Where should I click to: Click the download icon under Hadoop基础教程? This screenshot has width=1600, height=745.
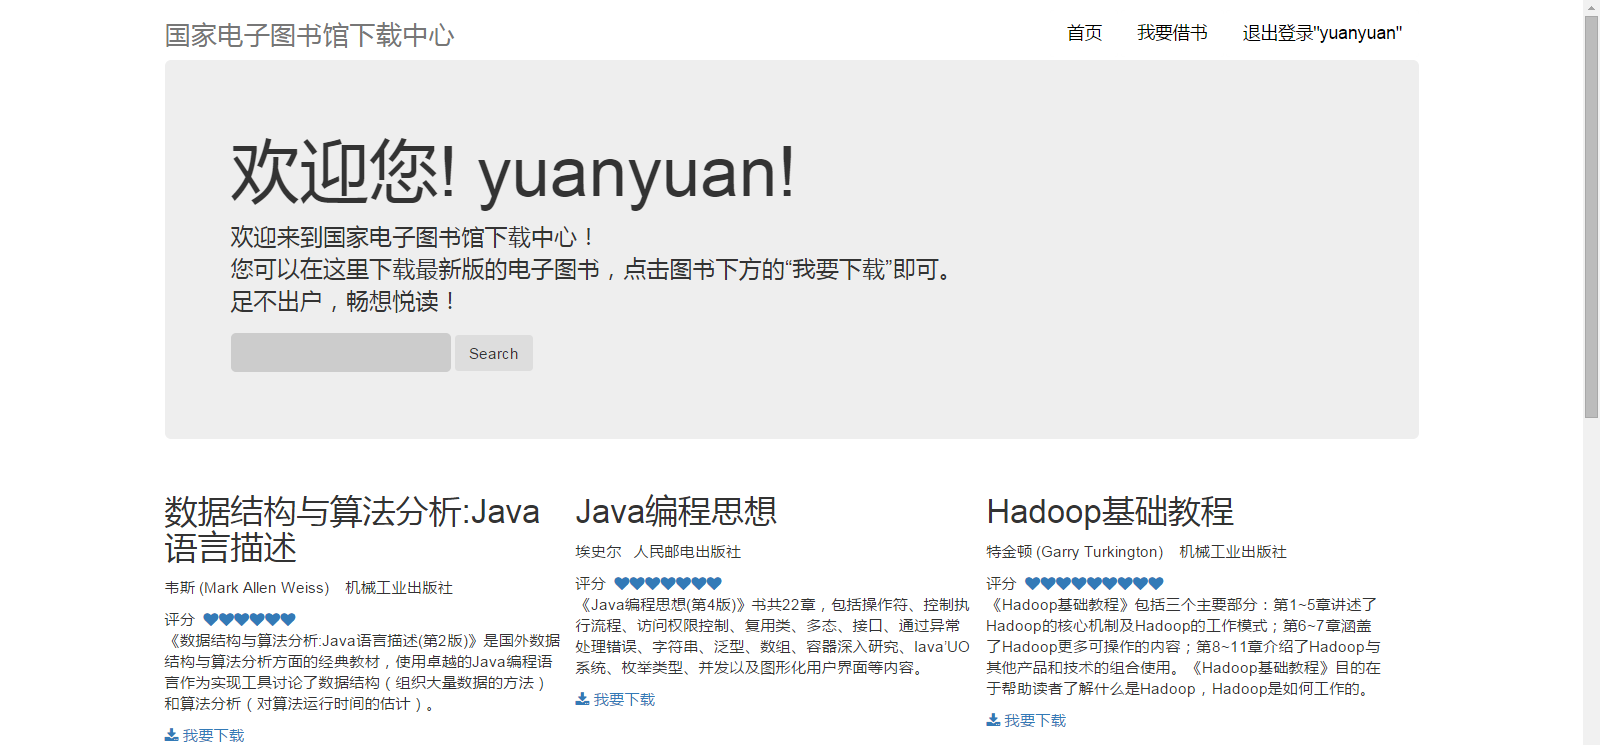point(993,720)
